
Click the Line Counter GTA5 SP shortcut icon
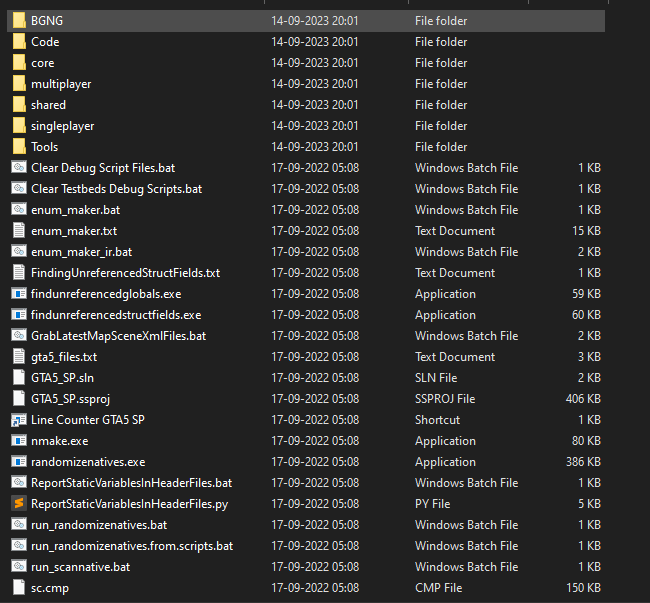(x=19, y=420)
